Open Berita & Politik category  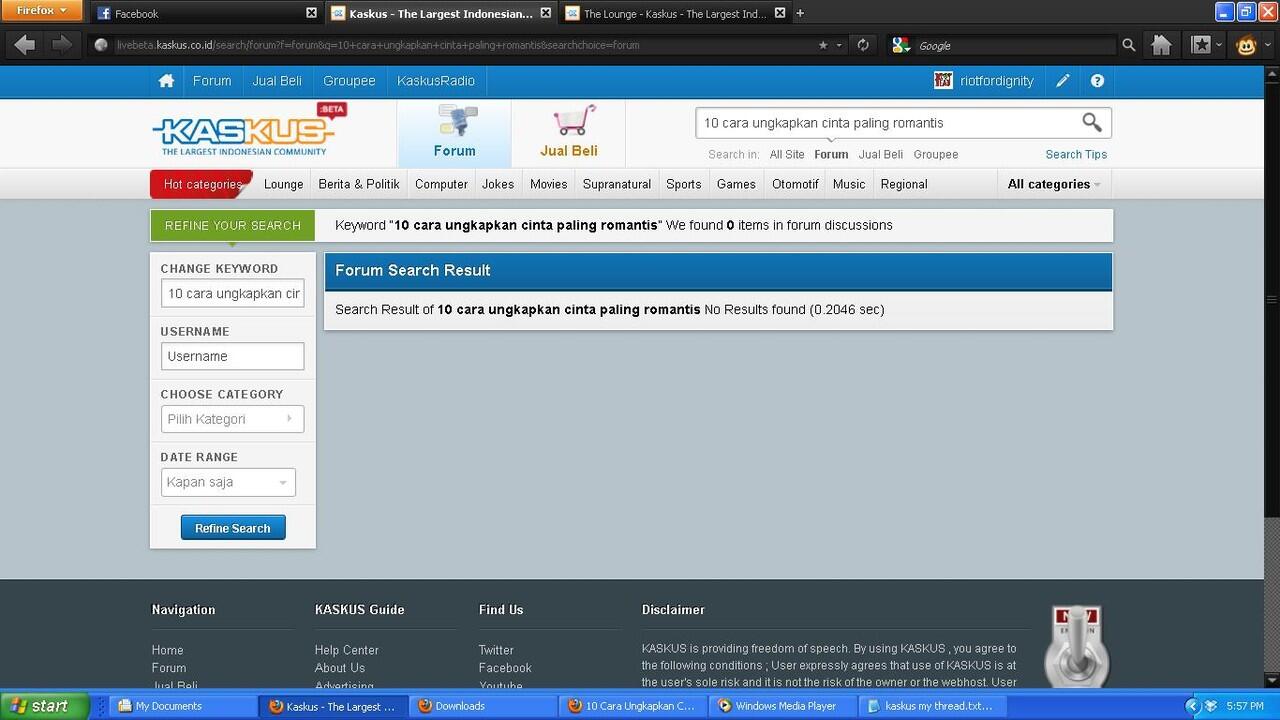359,184
